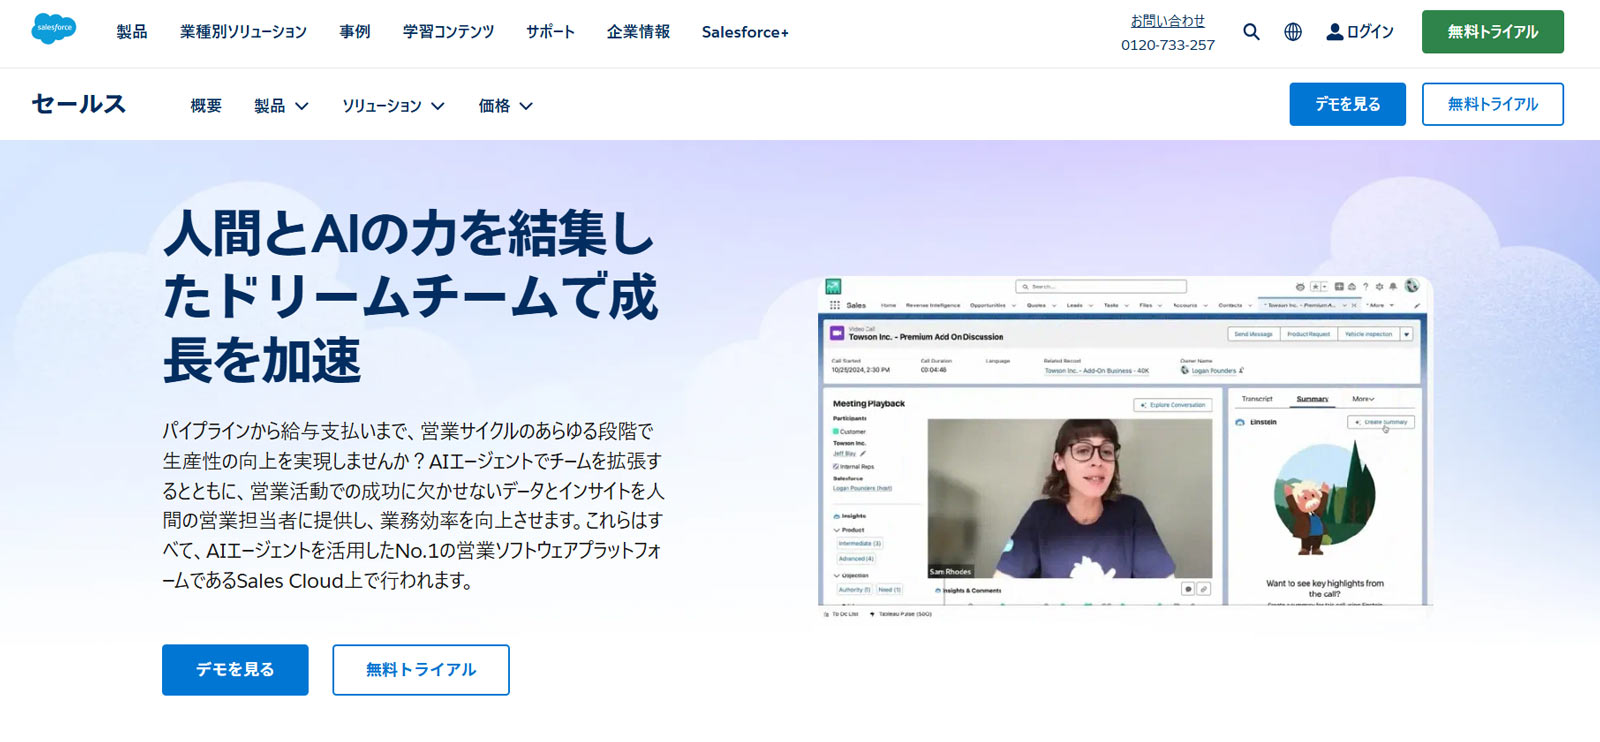Image resolution: width=1600 pixels, height=742 pixels.
Task: Switch to Transcript tab in preview
Action: (1257, 399)
